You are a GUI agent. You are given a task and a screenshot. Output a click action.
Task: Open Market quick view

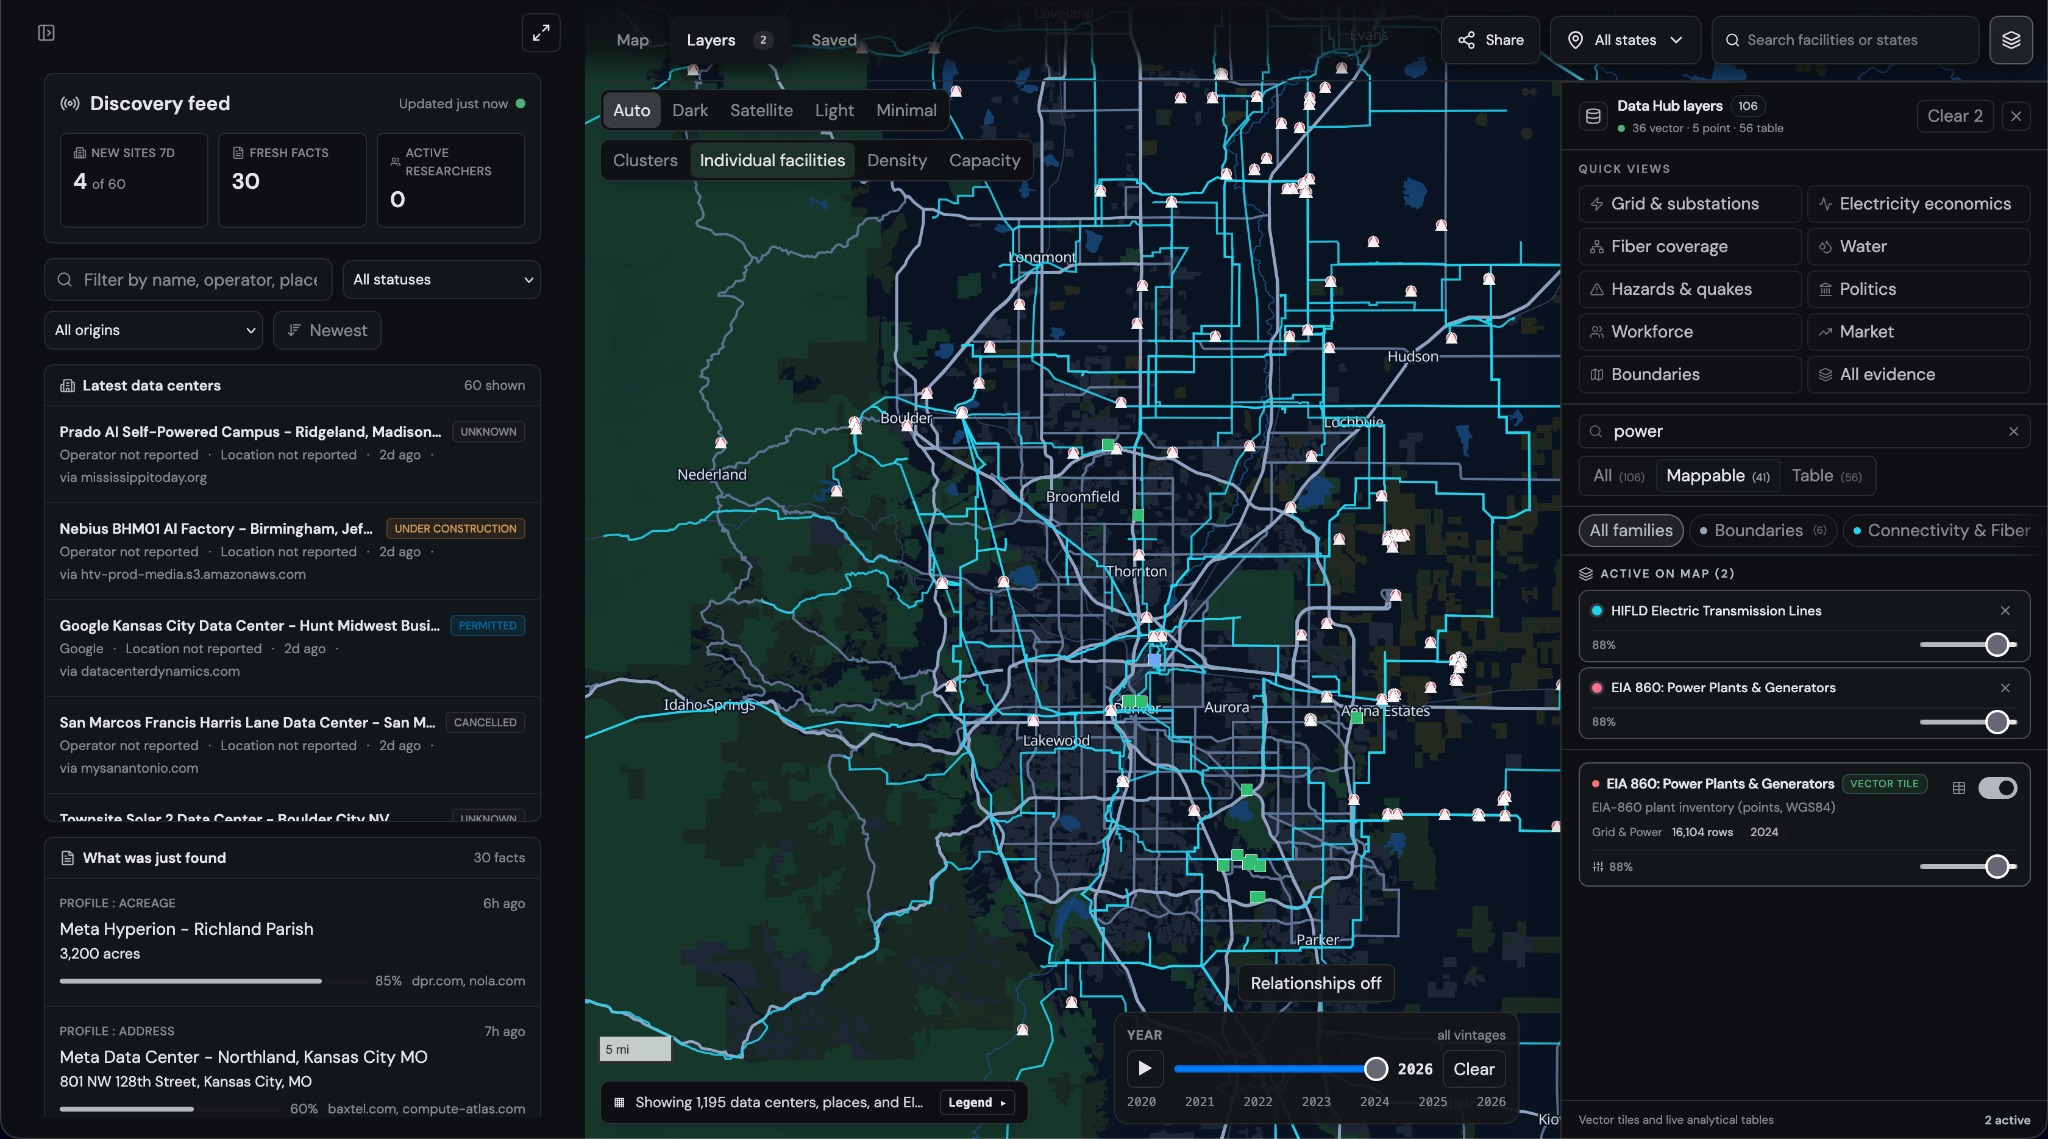(1918, 332)
